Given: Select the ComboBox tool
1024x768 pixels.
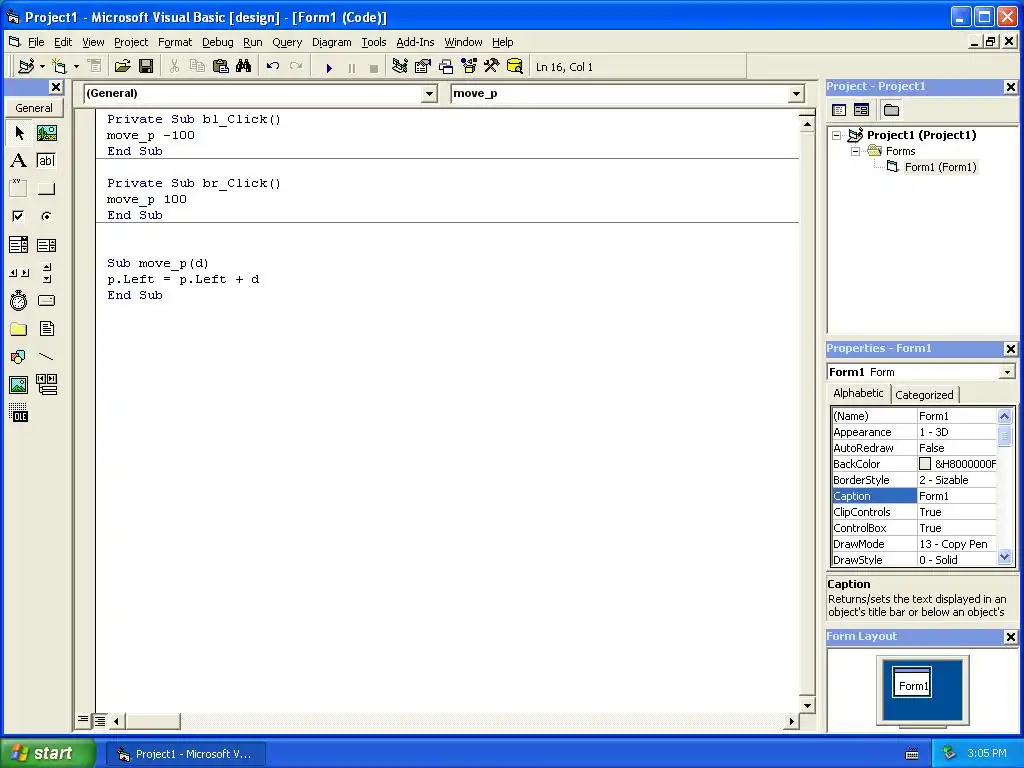Looking at the screenshot, I should click(x=19, y=245).
